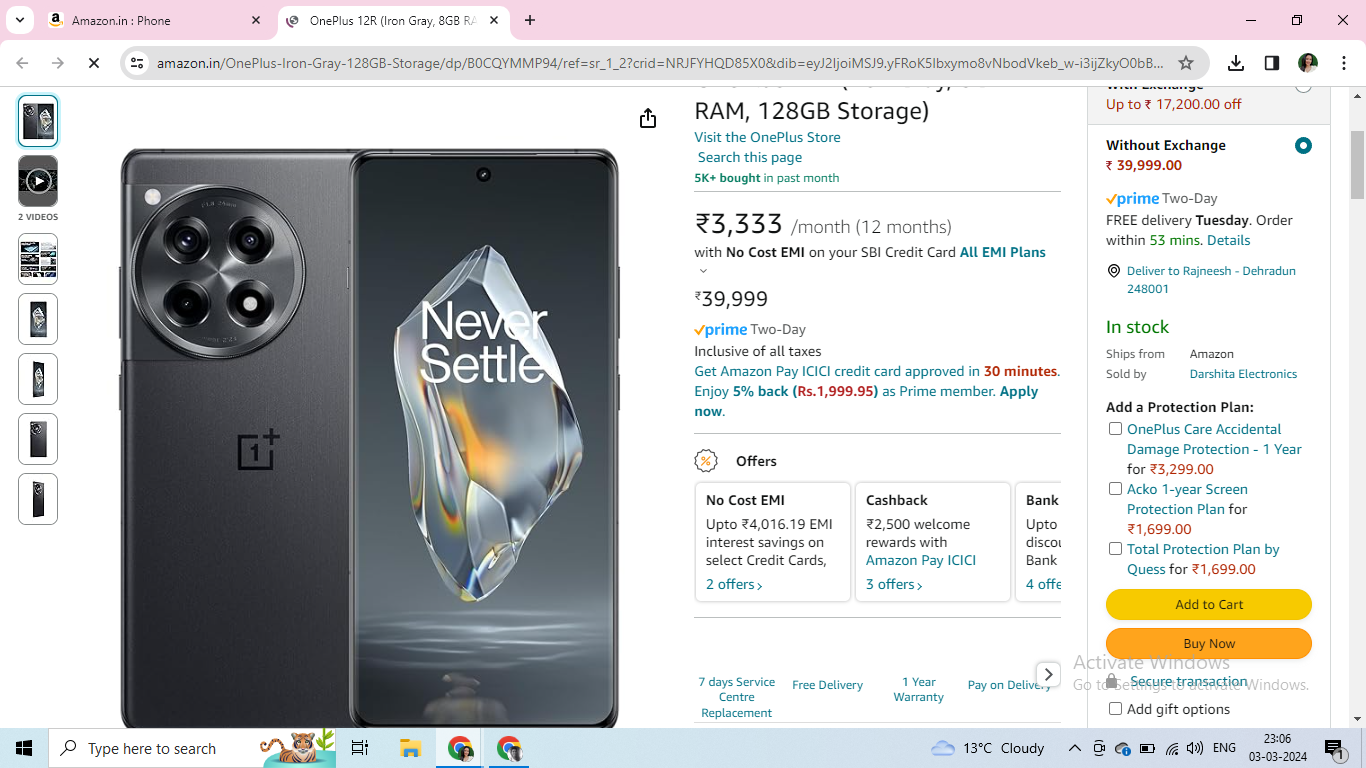Expand the 2 offers No Cost EMI link
The height and width of the screenshot is (768, 1366).
[734, 585]
